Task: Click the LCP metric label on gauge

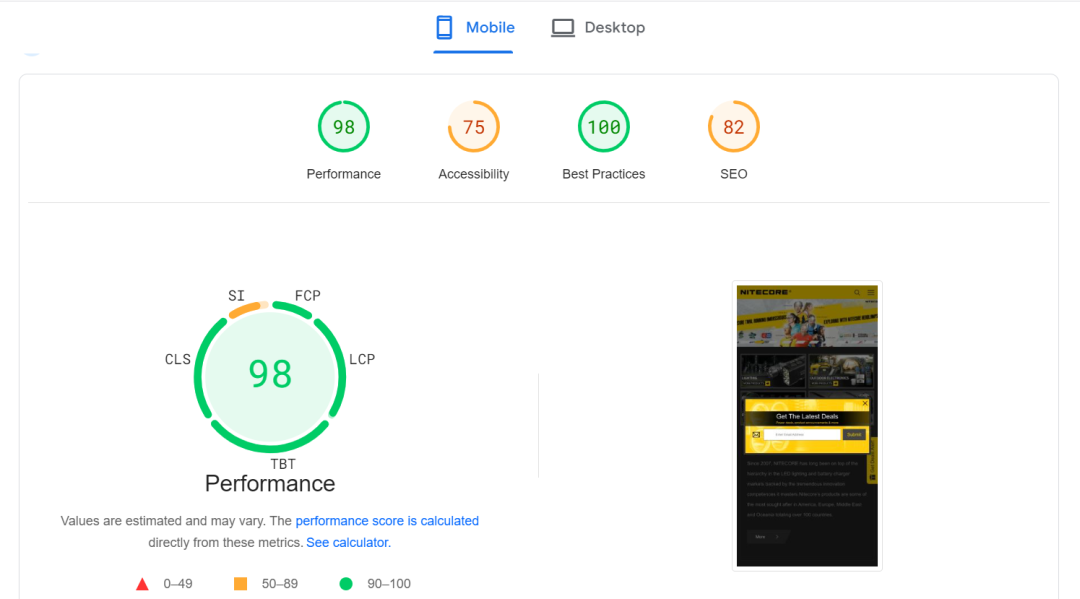Action: pyautogui.click(x=362, y=359)
